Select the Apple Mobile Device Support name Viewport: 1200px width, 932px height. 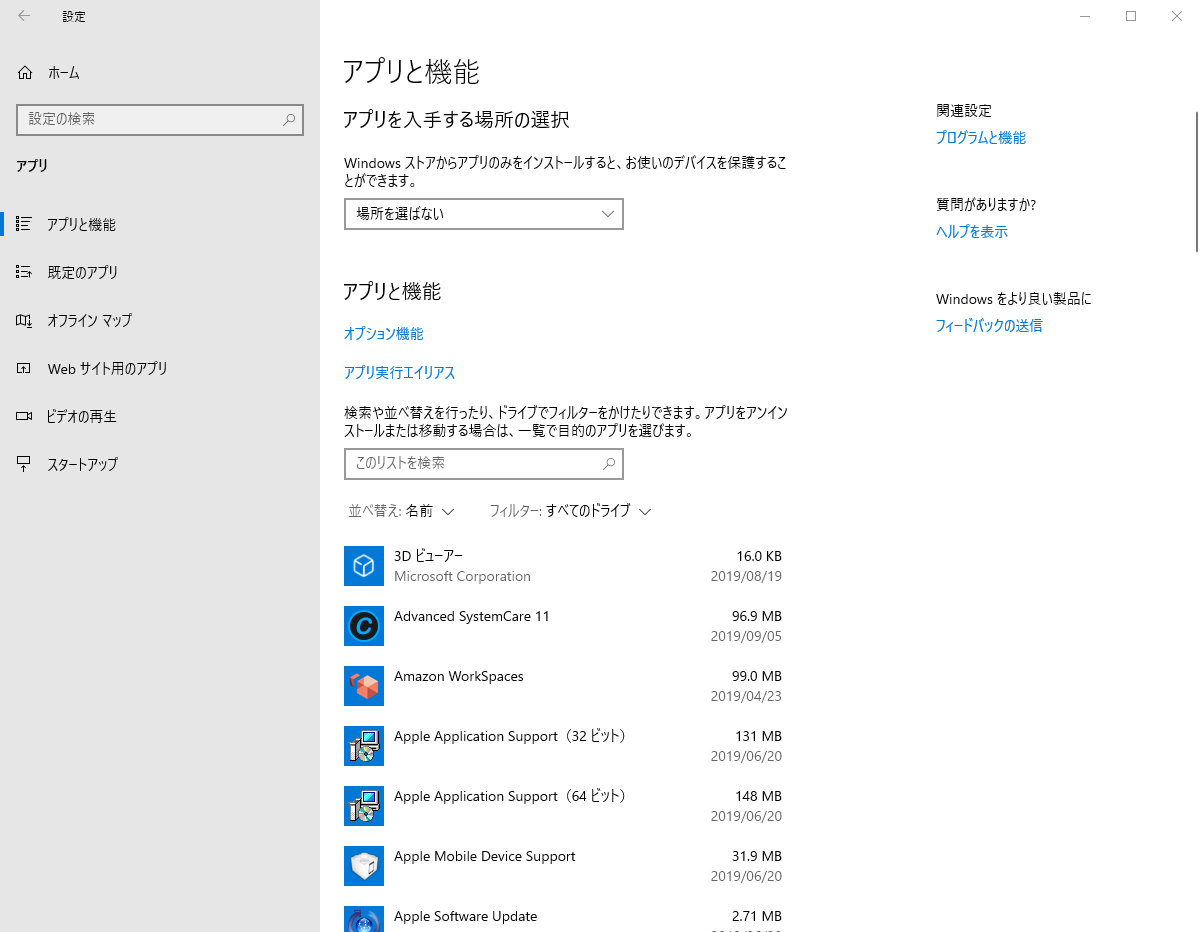coord(485,856)
